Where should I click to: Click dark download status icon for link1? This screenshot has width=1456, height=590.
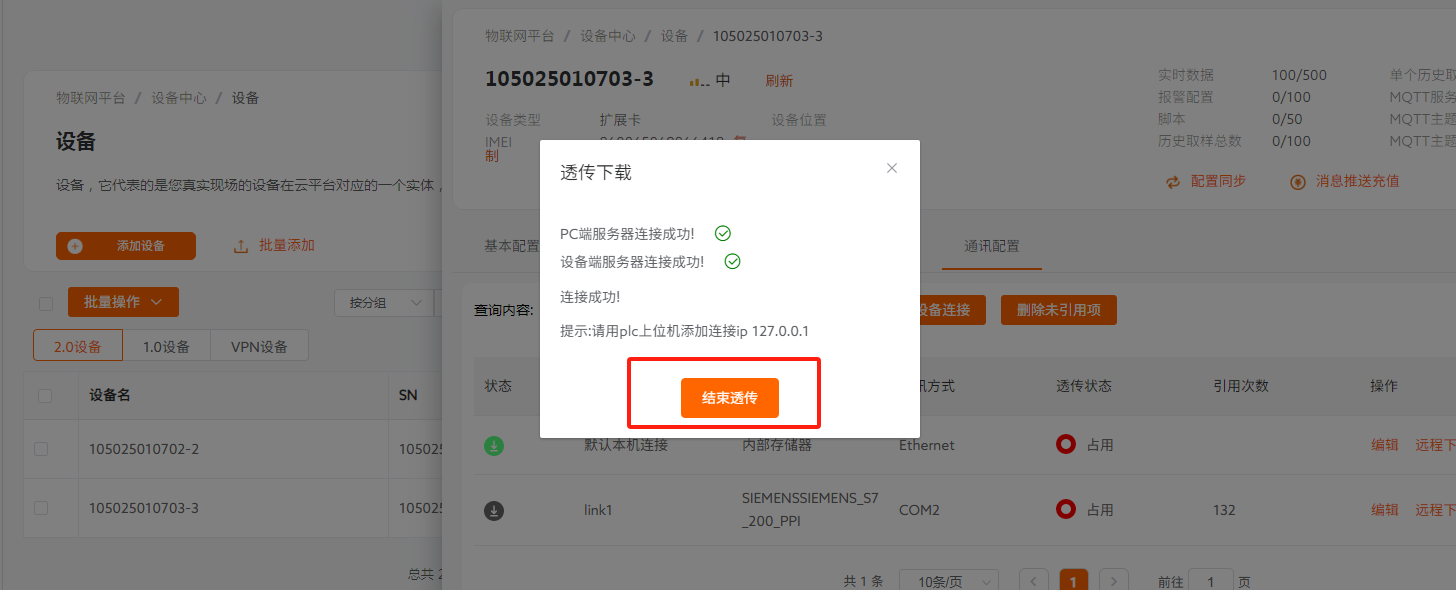point(494,511)
